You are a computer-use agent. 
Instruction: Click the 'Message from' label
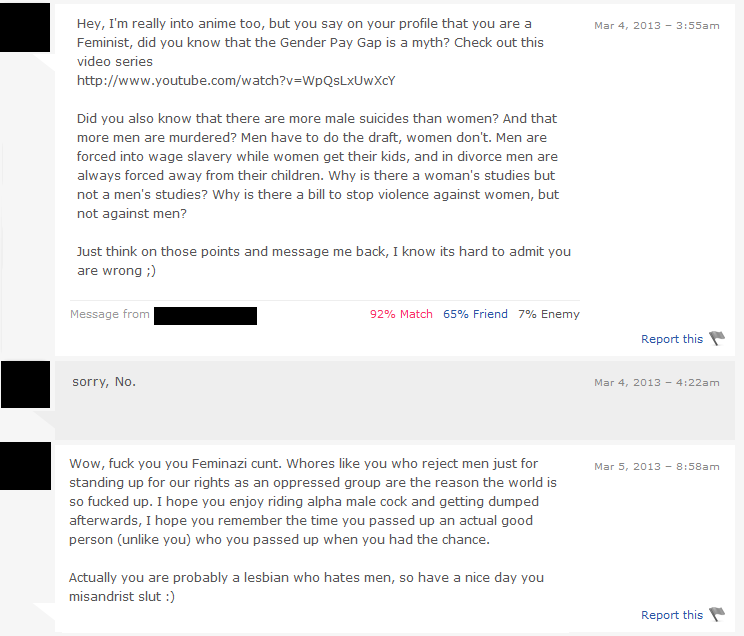110,314
